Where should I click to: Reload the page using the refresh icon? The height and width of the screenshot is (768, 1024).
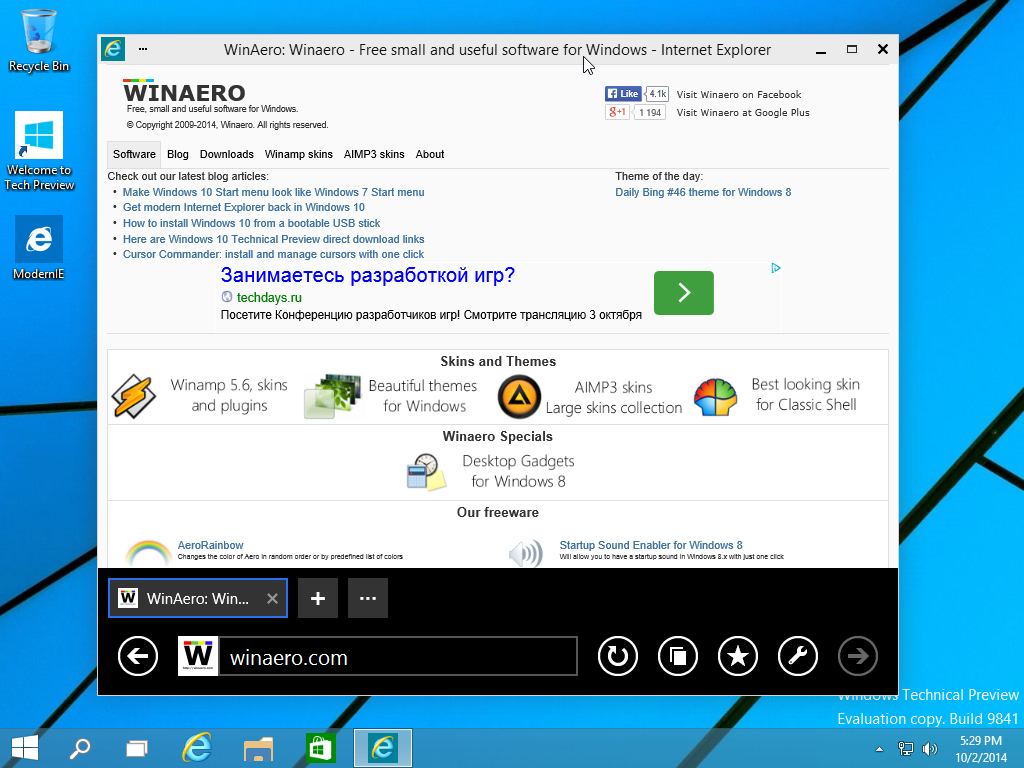pyautogui.click(x=617, y=656)
